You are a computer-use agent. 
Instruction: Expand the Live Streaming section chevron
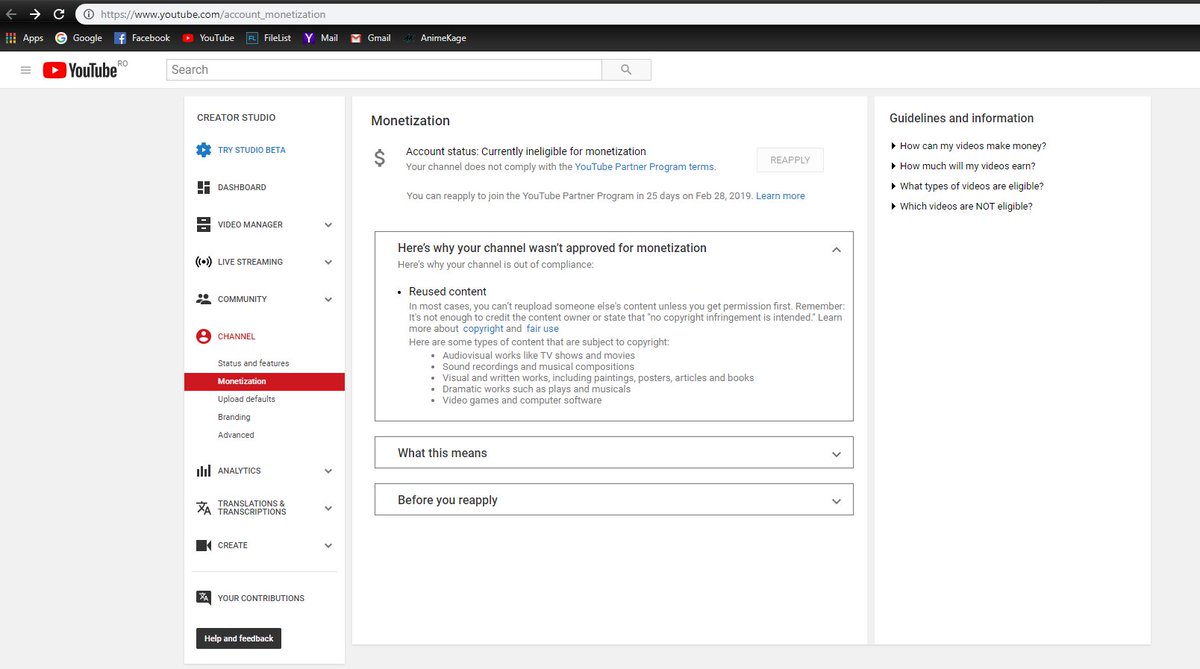pyautogui.click(x=328, y=262)
